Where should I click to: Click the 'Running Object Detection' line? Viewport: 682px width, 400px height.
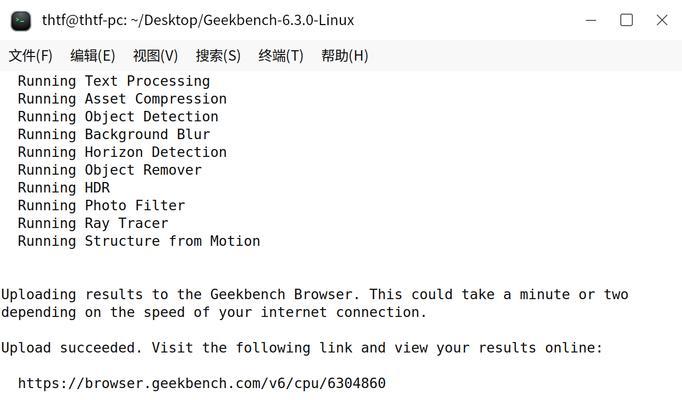click(x=118, y=117)
